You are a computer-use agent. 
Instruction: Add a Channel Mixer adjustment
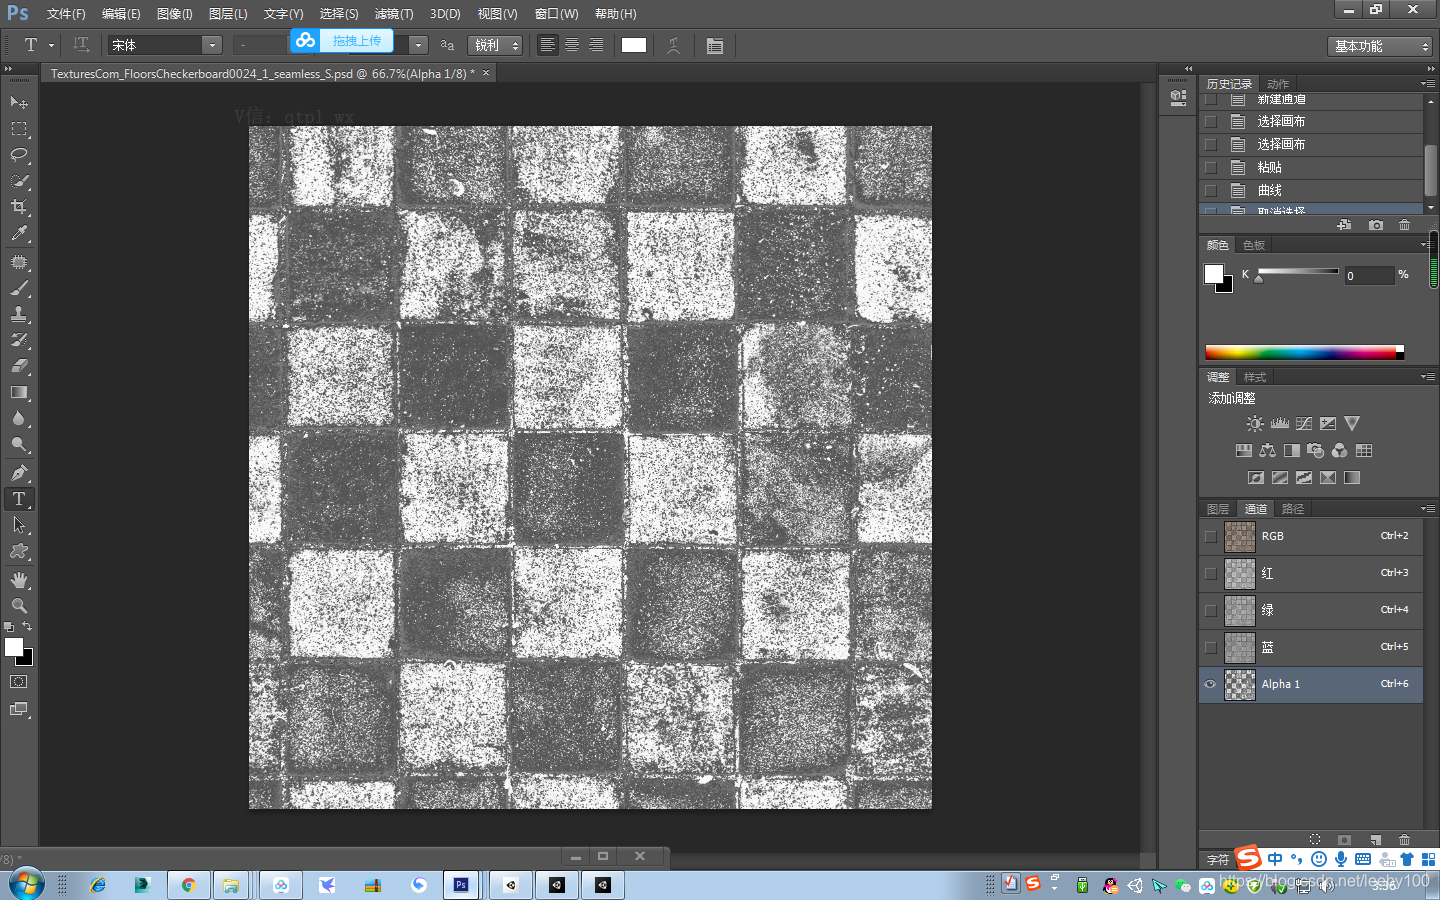pyautogui.click(x=1340, y=450)
